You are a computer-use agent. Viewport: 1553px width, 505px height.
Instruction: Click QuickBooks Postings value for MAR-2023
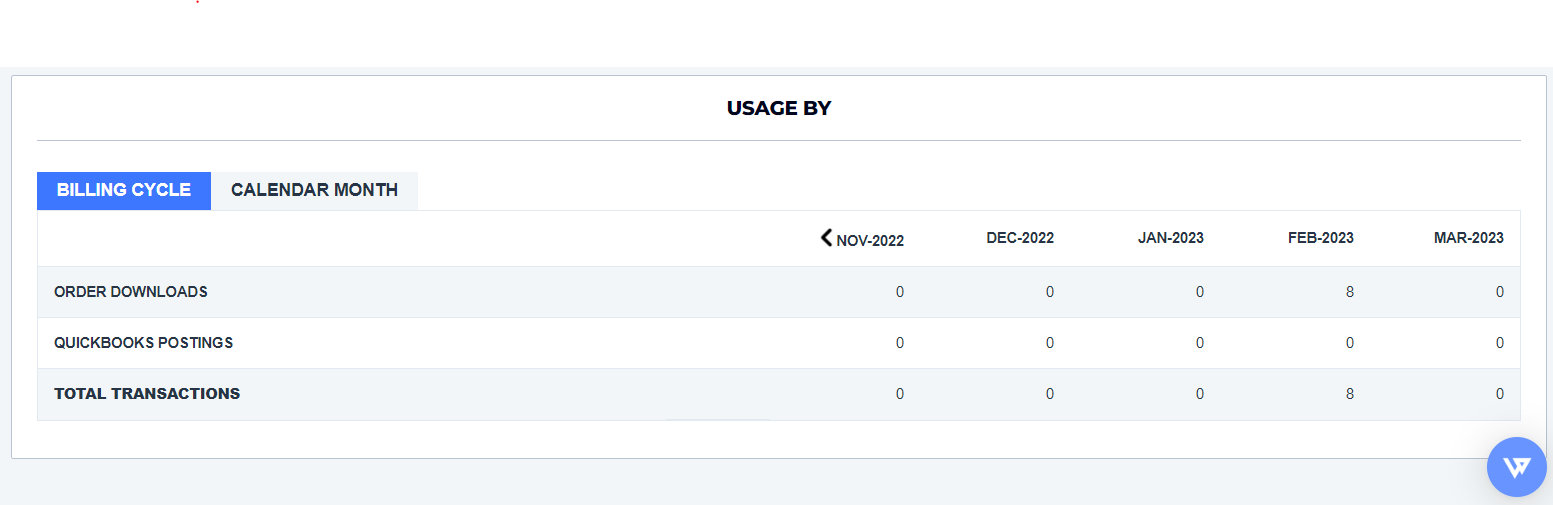[1500, 343]
